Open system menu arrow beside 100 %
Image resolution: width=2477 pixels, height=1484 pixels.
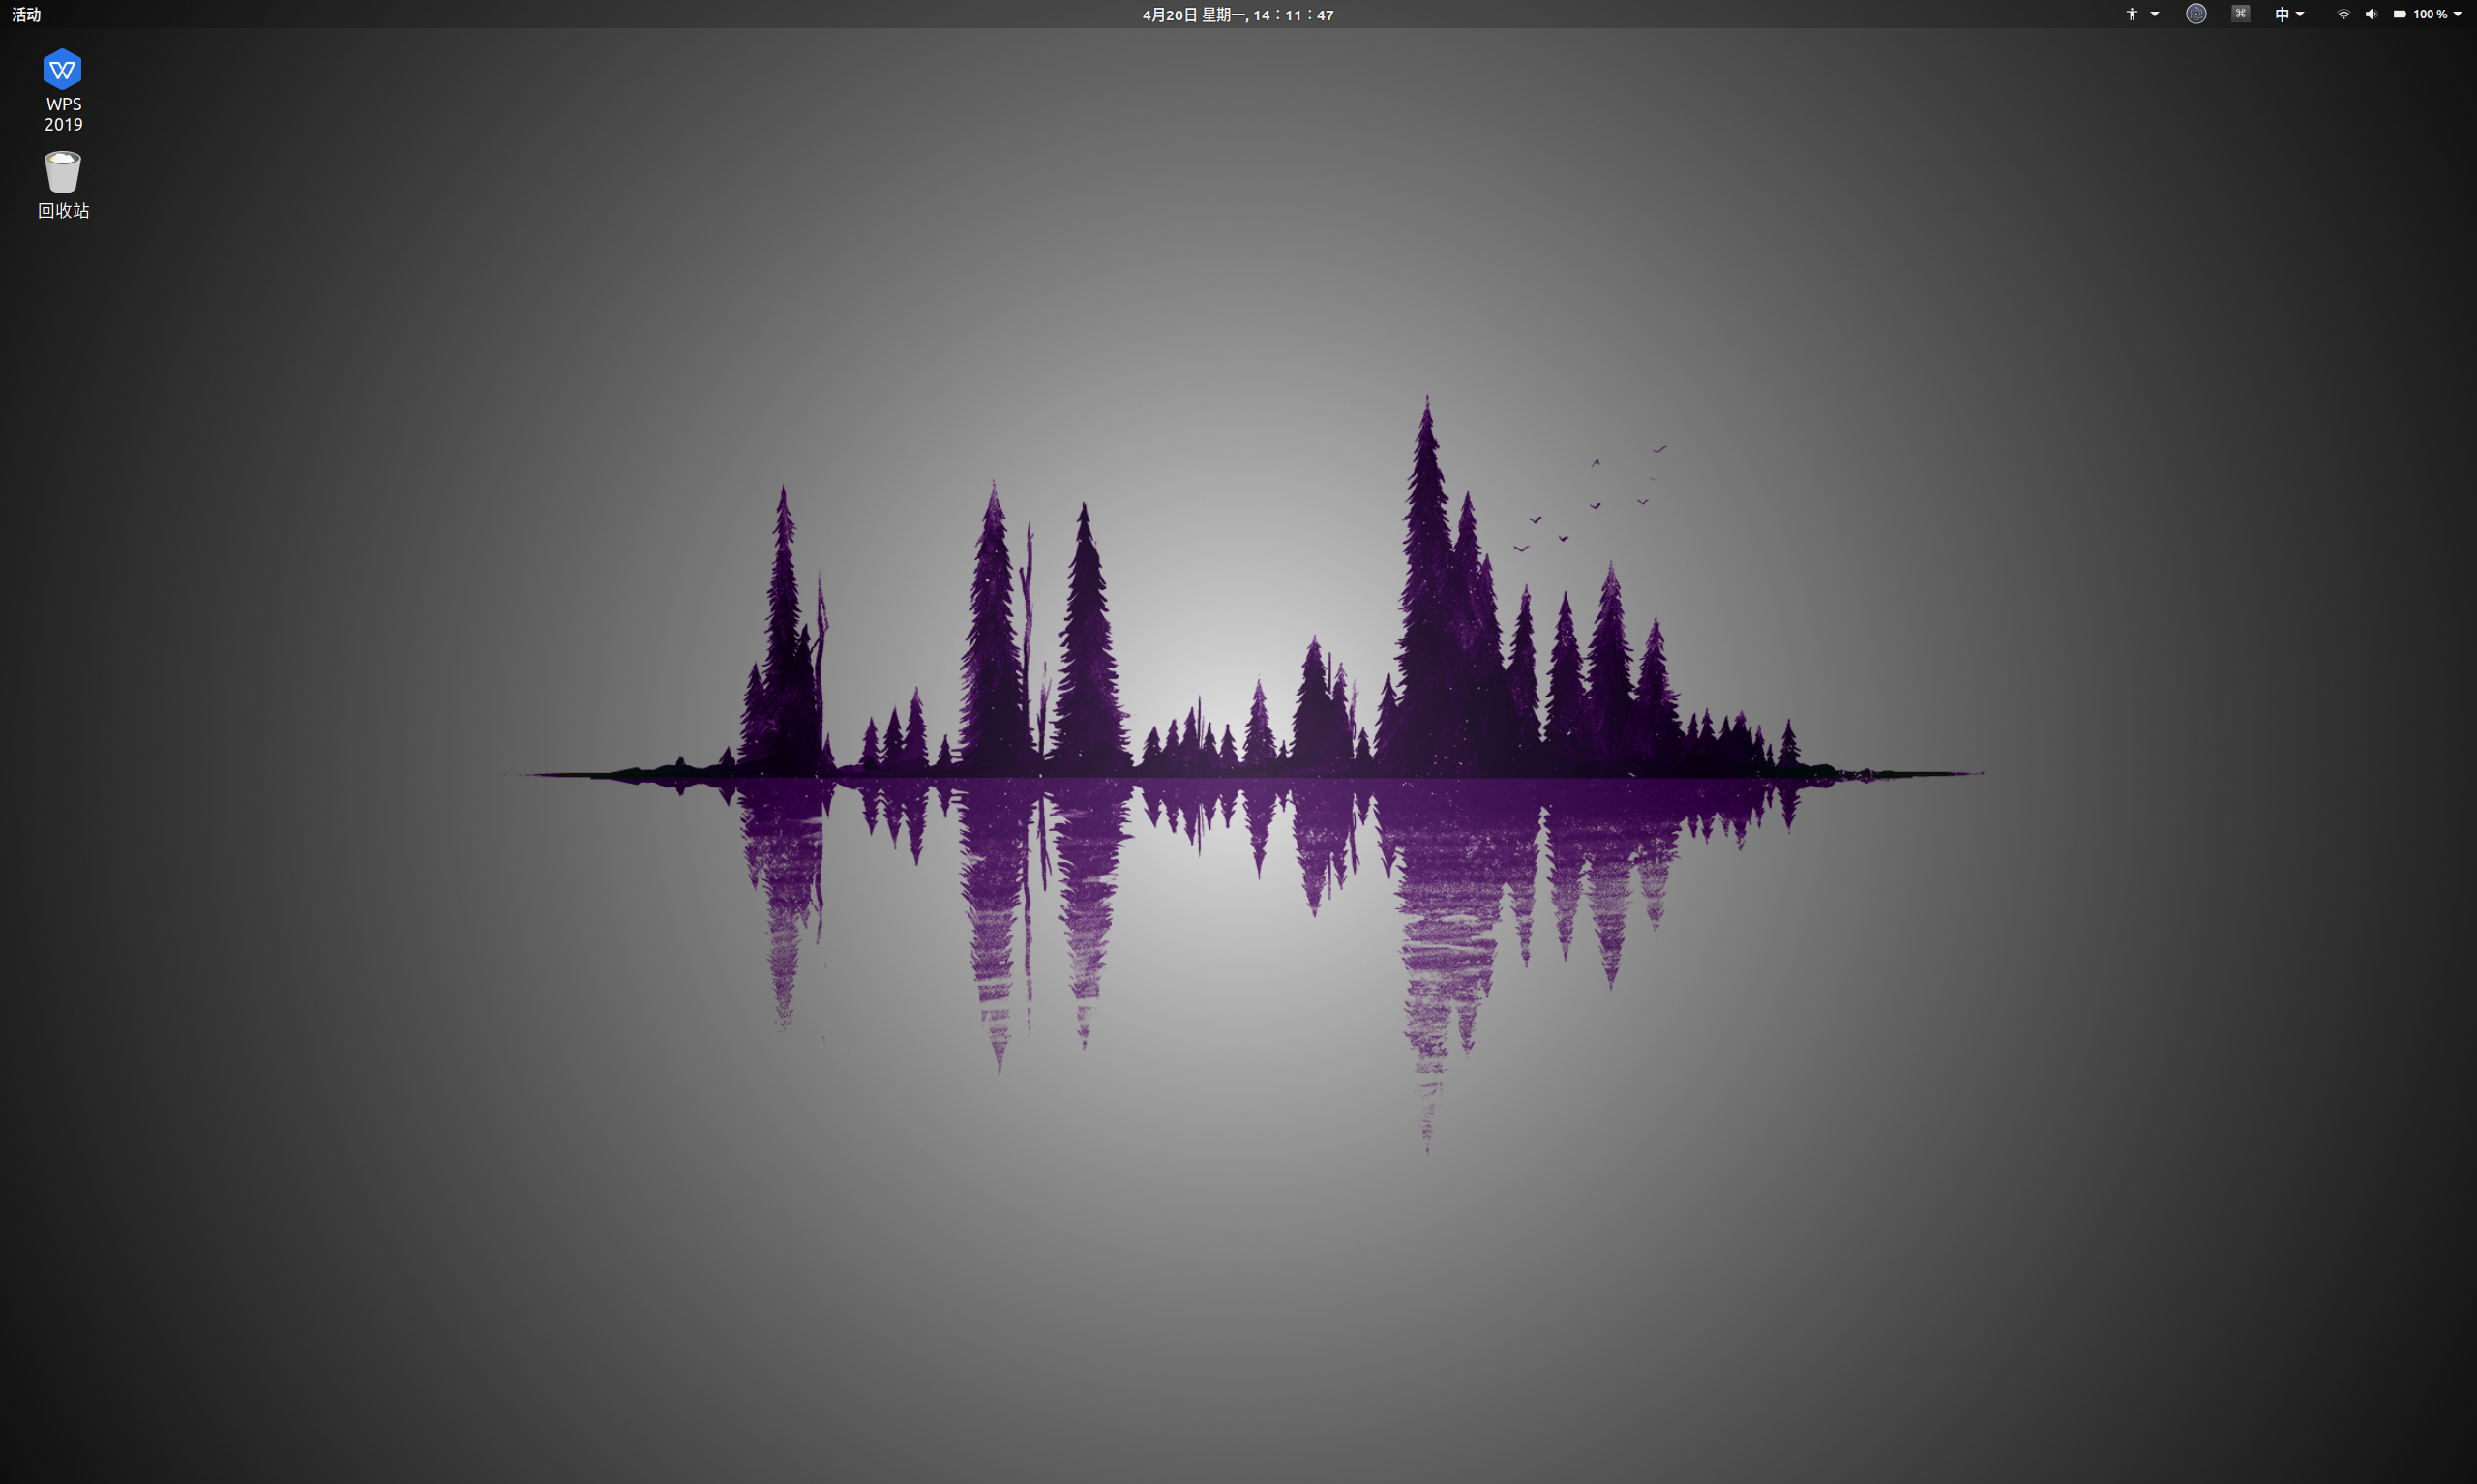pos(2457,14)
